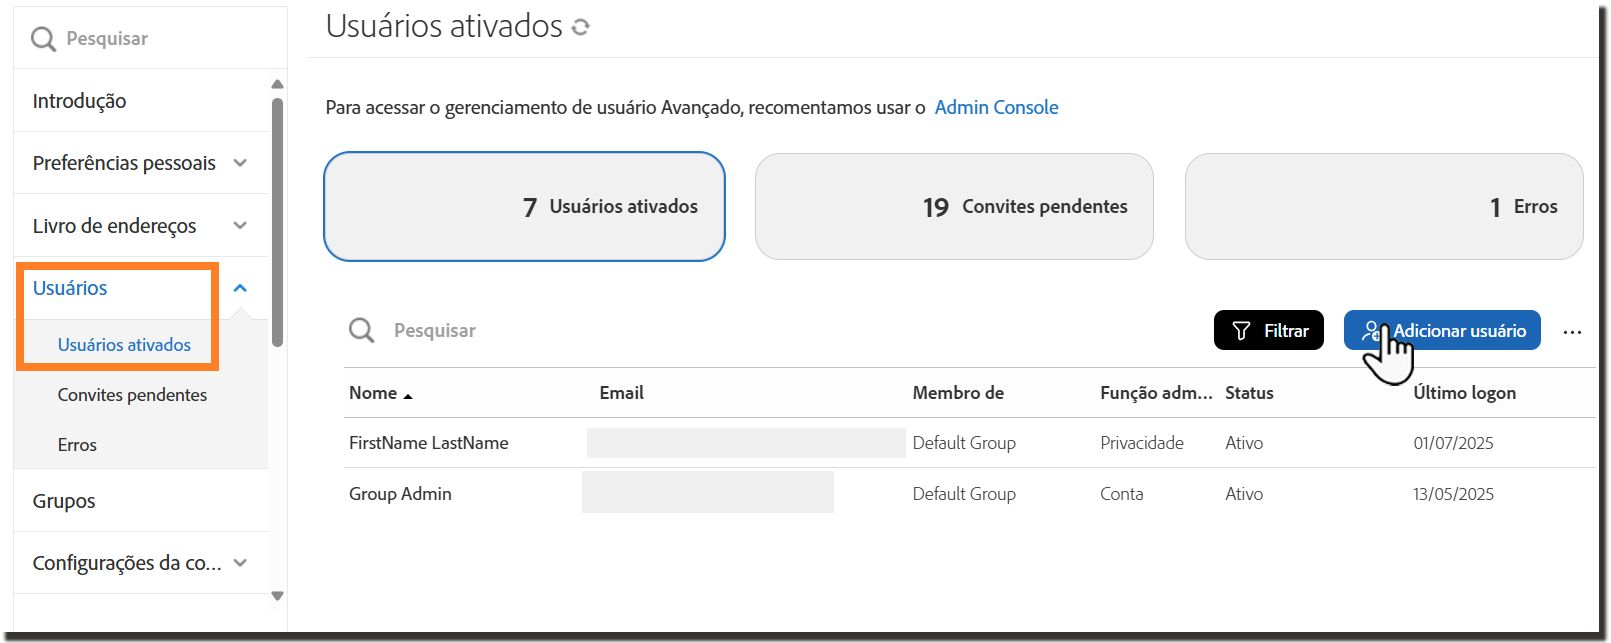Click the Usuários ativados page heading

444,26
